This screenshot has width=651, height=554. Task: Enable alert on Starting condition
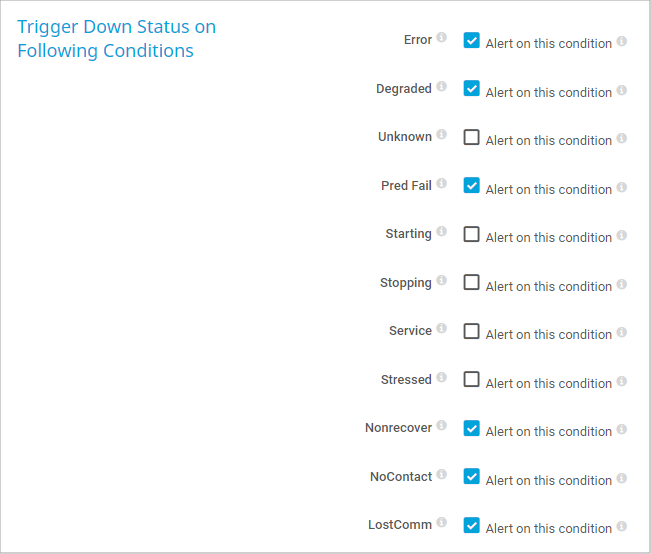click(x=472, y=235)
